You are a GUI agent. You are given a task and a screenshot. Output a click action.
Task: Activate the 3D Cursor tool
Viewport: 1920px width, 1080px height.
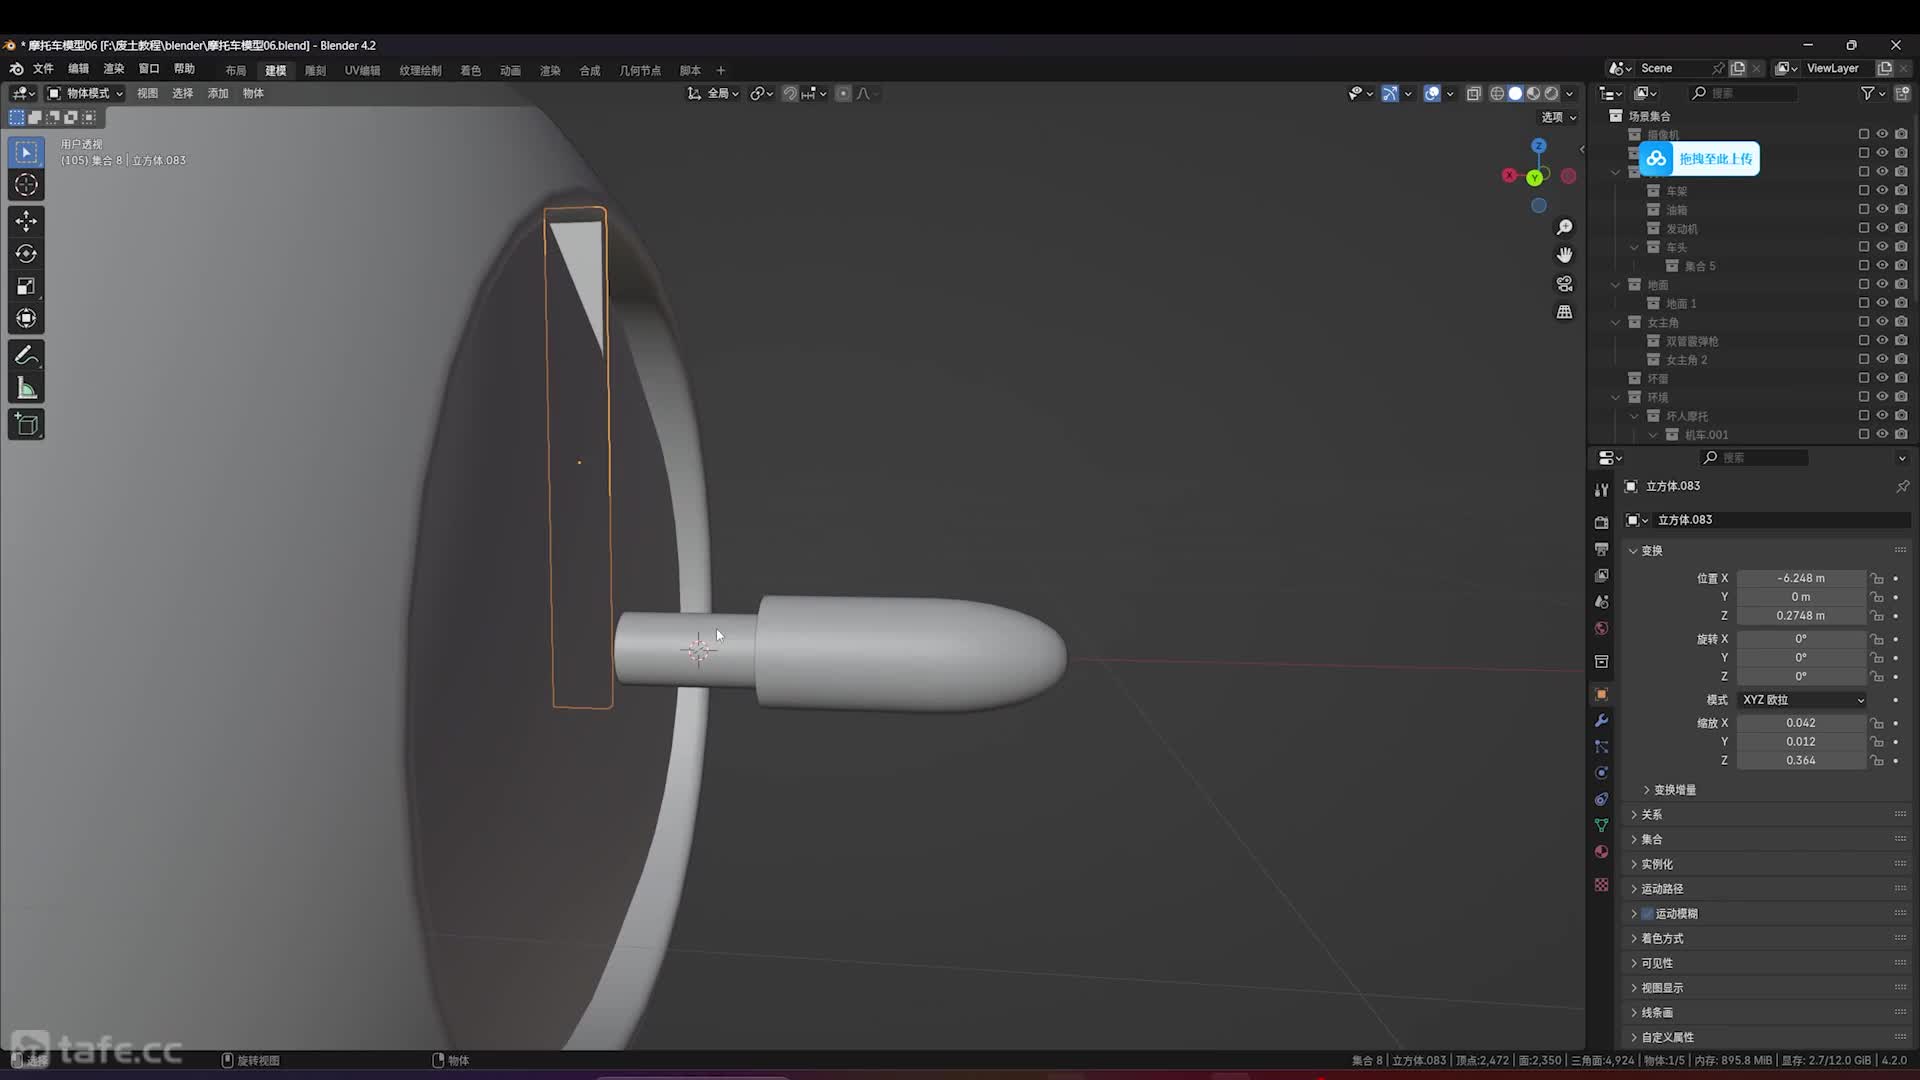(26, 185)
